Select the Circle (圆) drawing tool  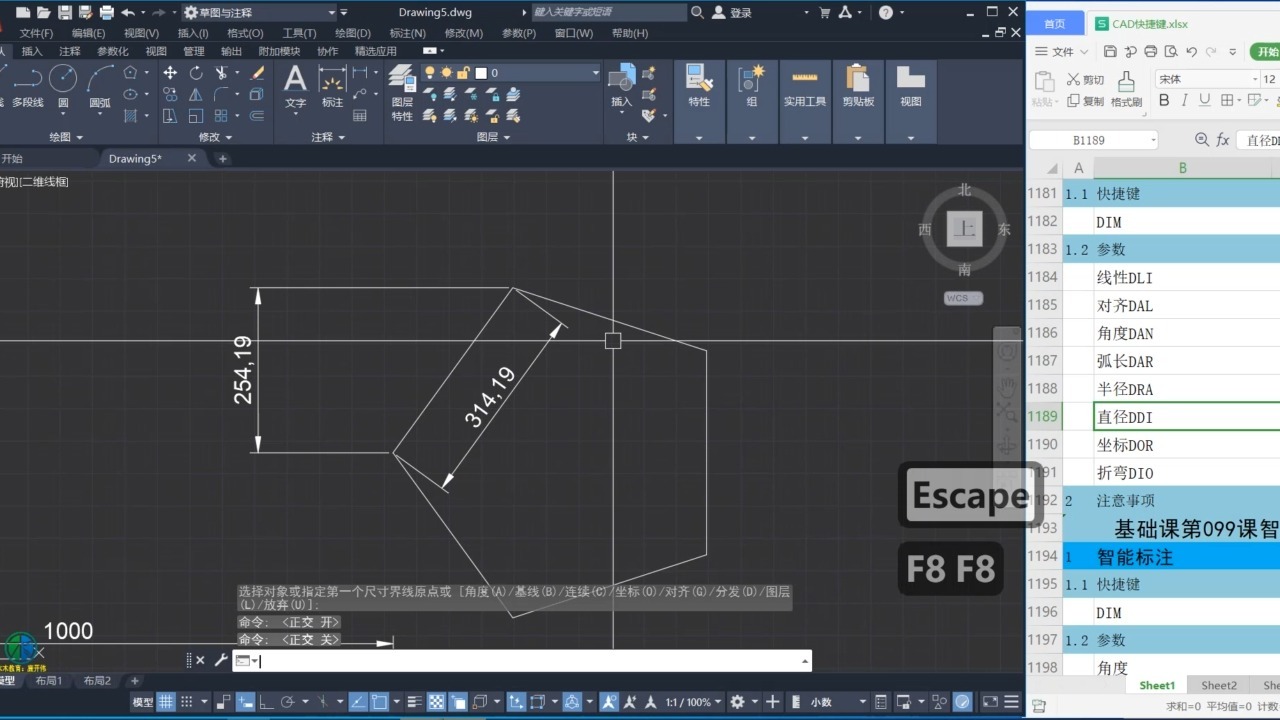click(63, 86)
